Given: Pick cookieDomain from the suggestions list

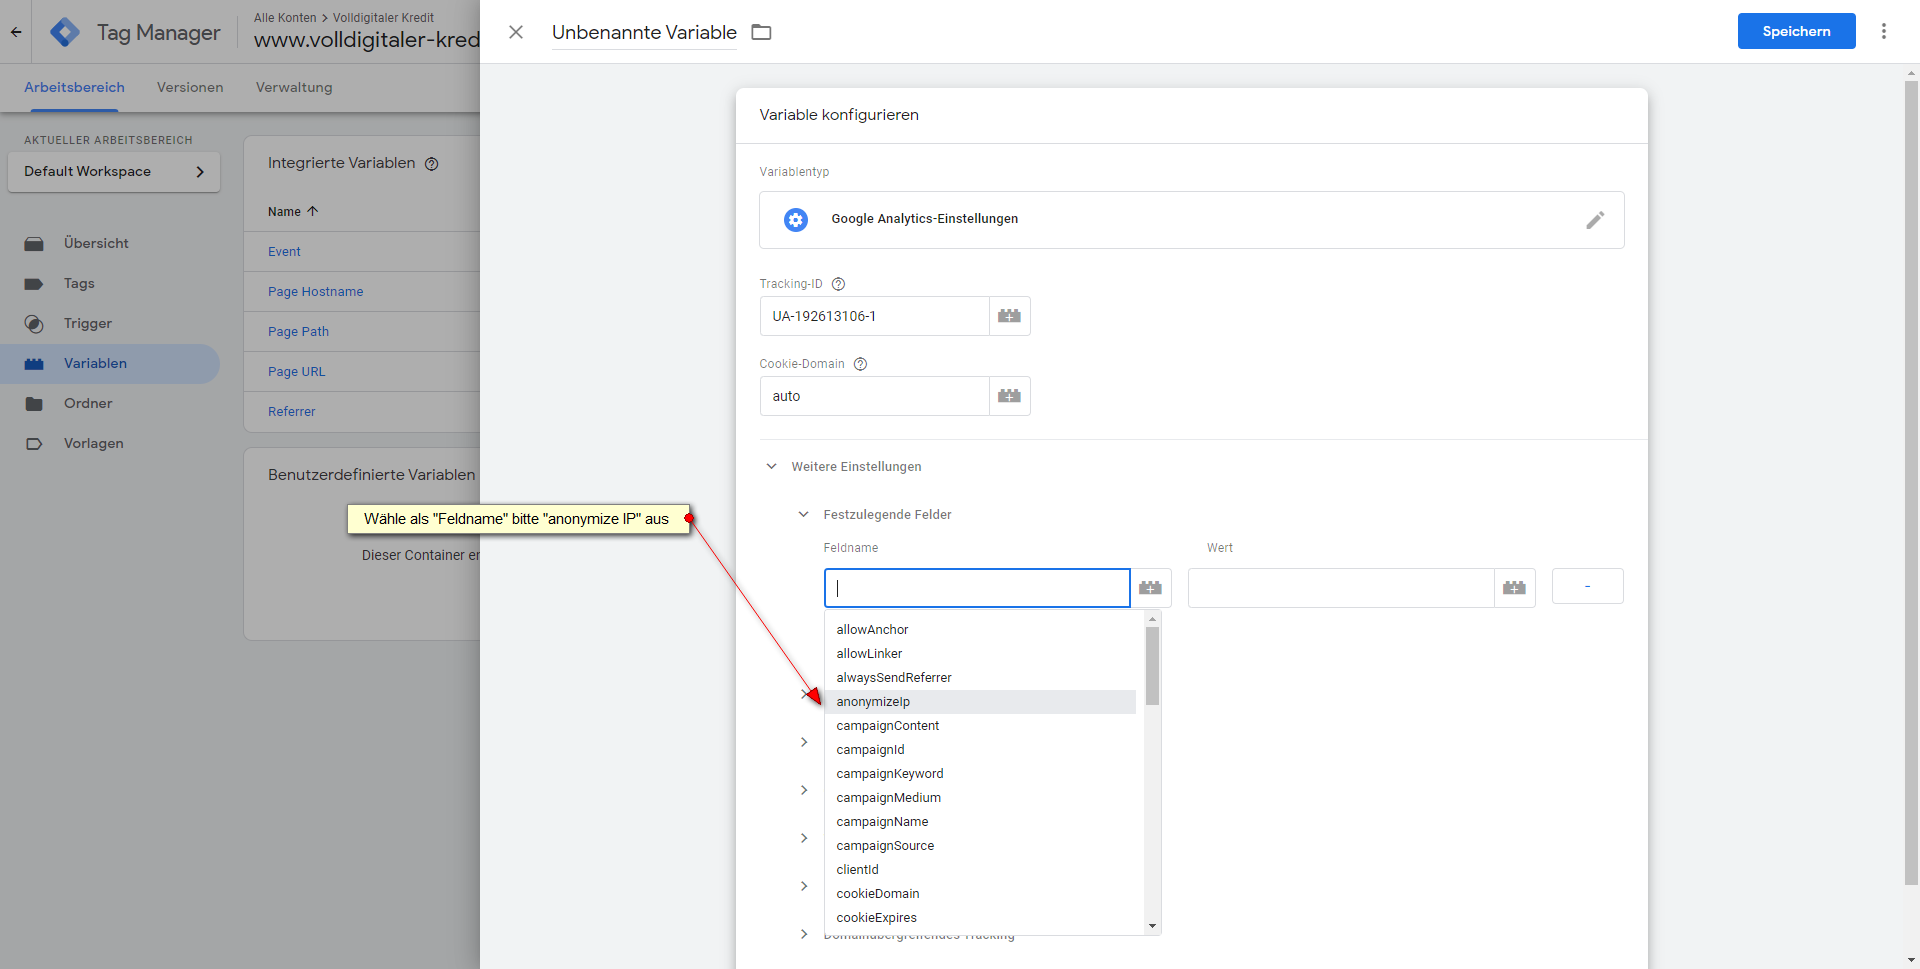Looking at the screenshot, I should pyautogui.click(x=877, y=894).
